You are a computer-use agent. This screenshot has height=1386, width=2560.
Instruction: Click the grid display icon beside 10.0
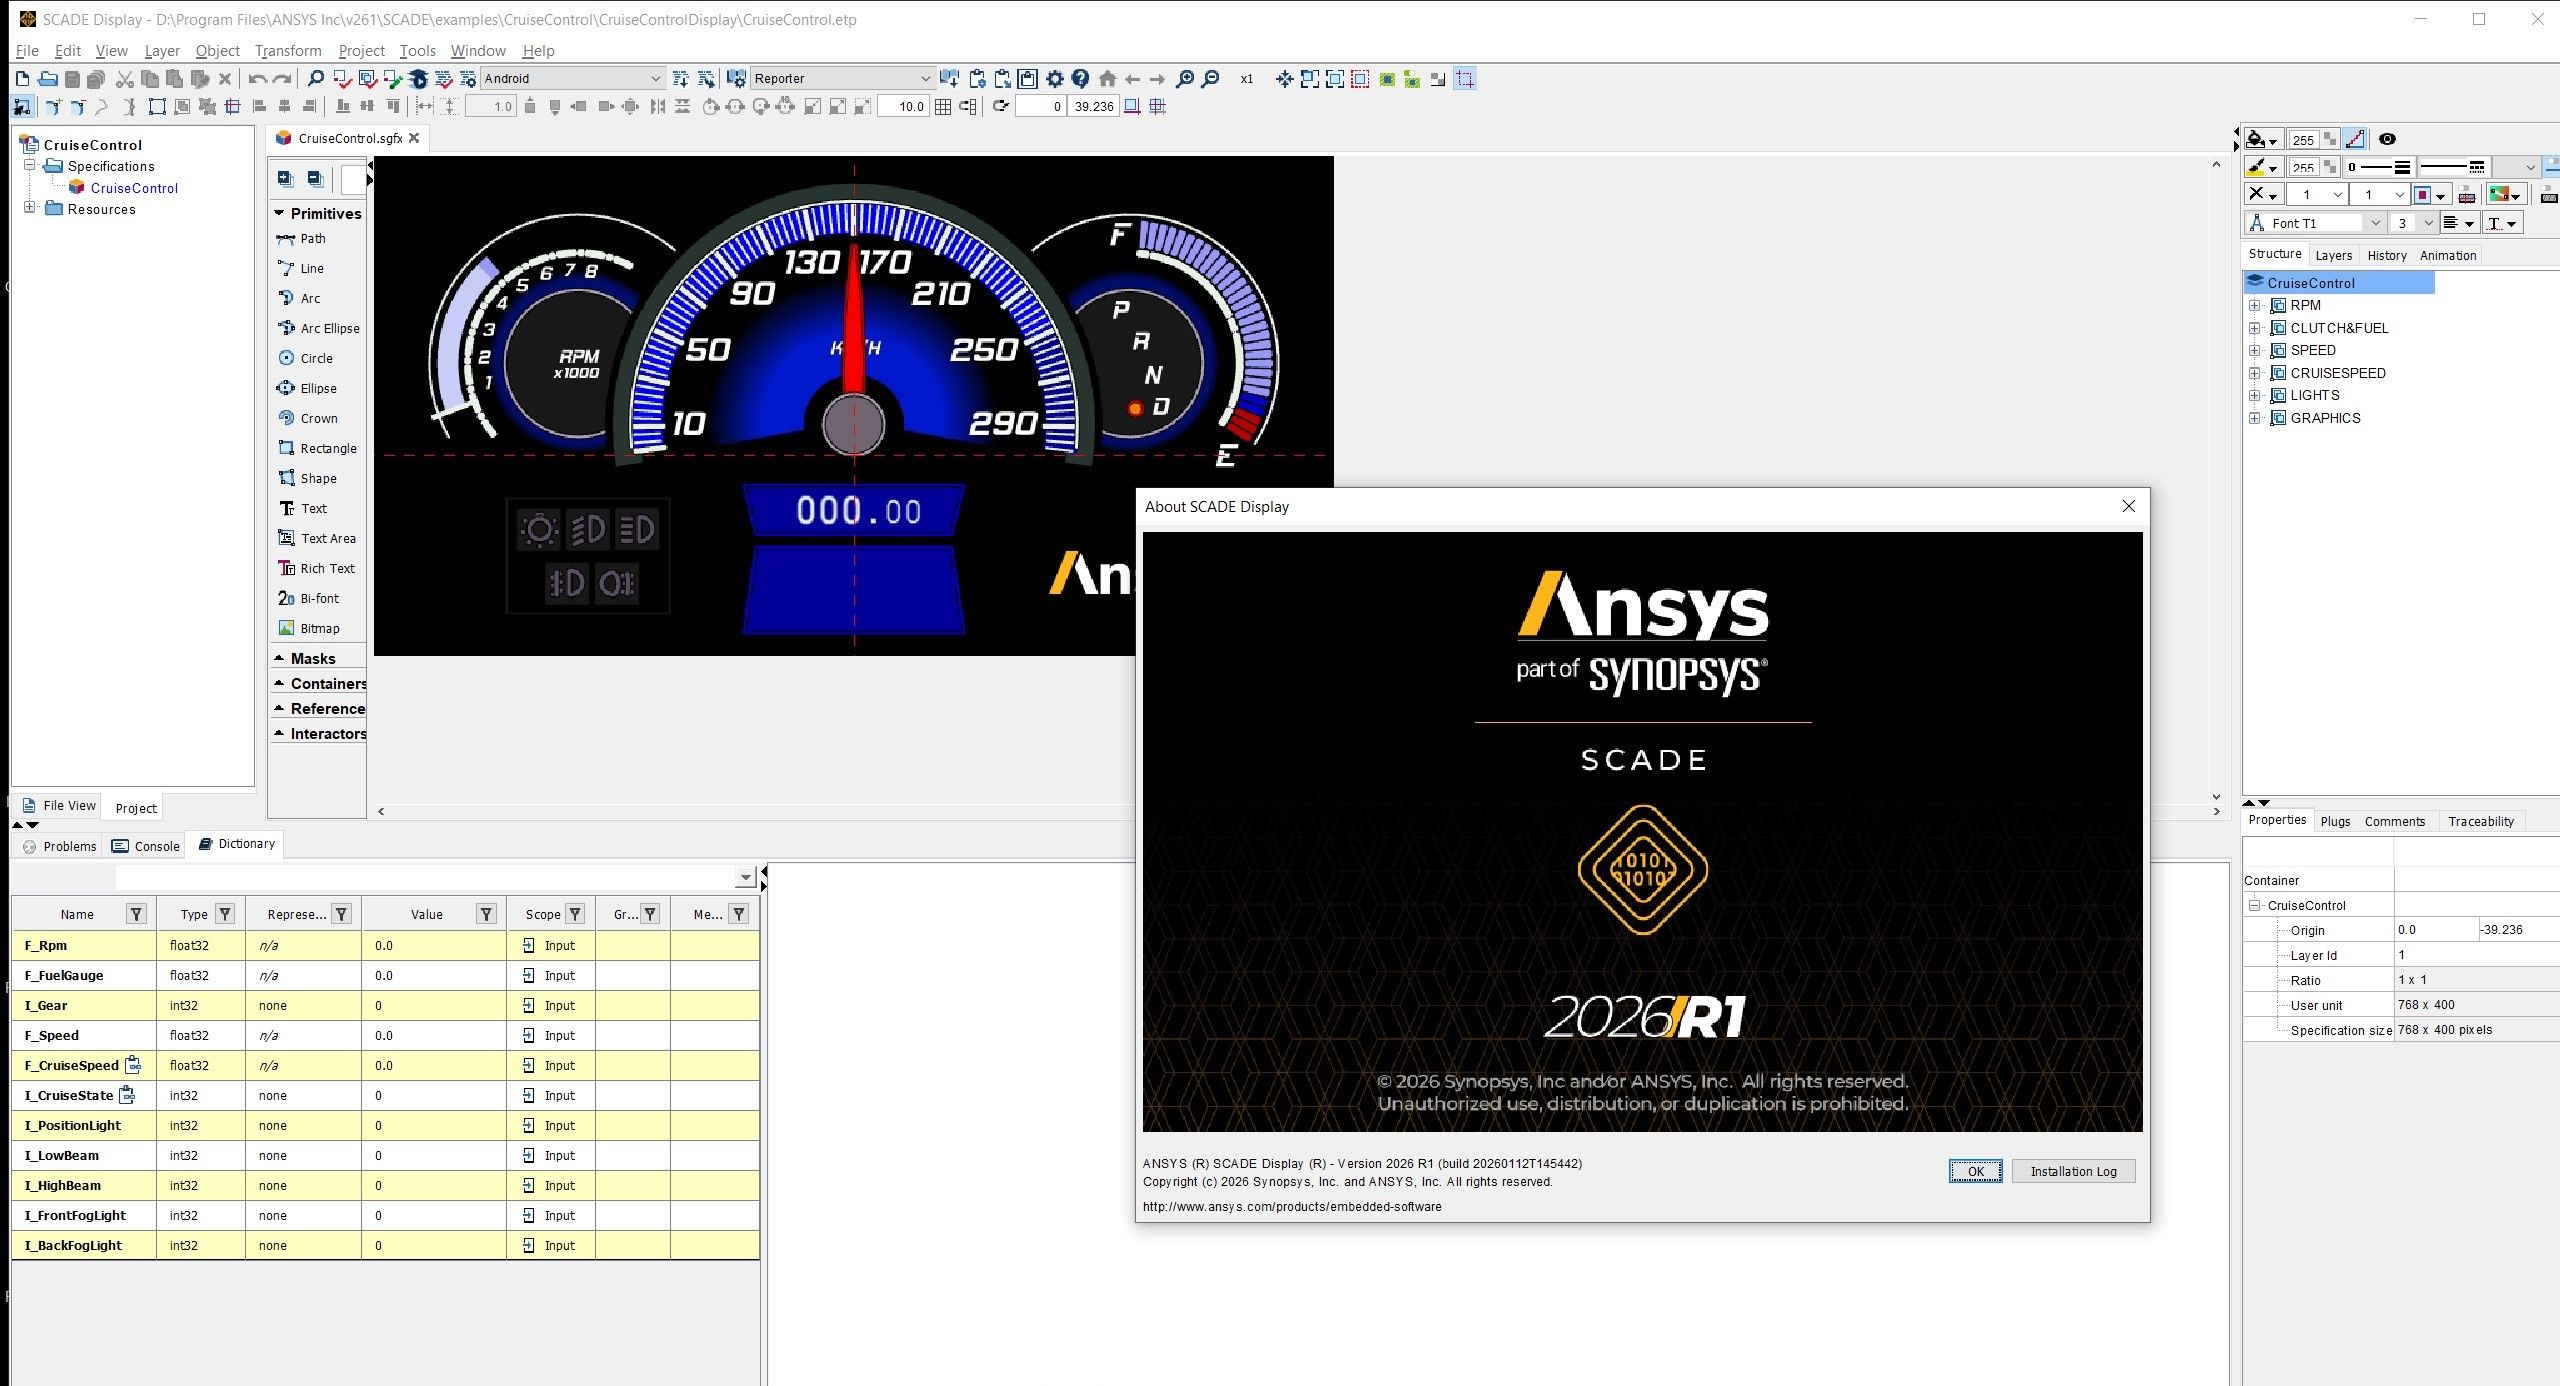pos(942,106)
